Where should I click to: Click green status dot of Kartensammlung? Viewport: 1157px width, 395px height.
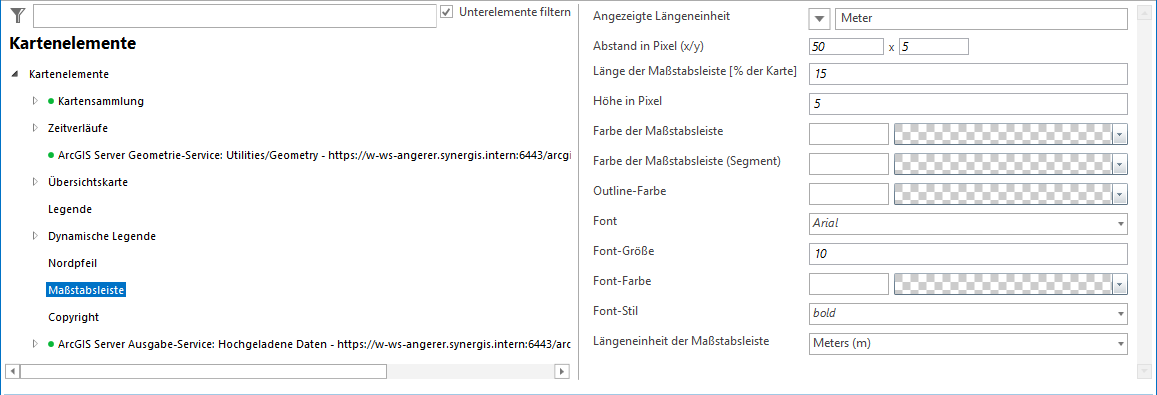pyautogui.click(x=51, y=101)
